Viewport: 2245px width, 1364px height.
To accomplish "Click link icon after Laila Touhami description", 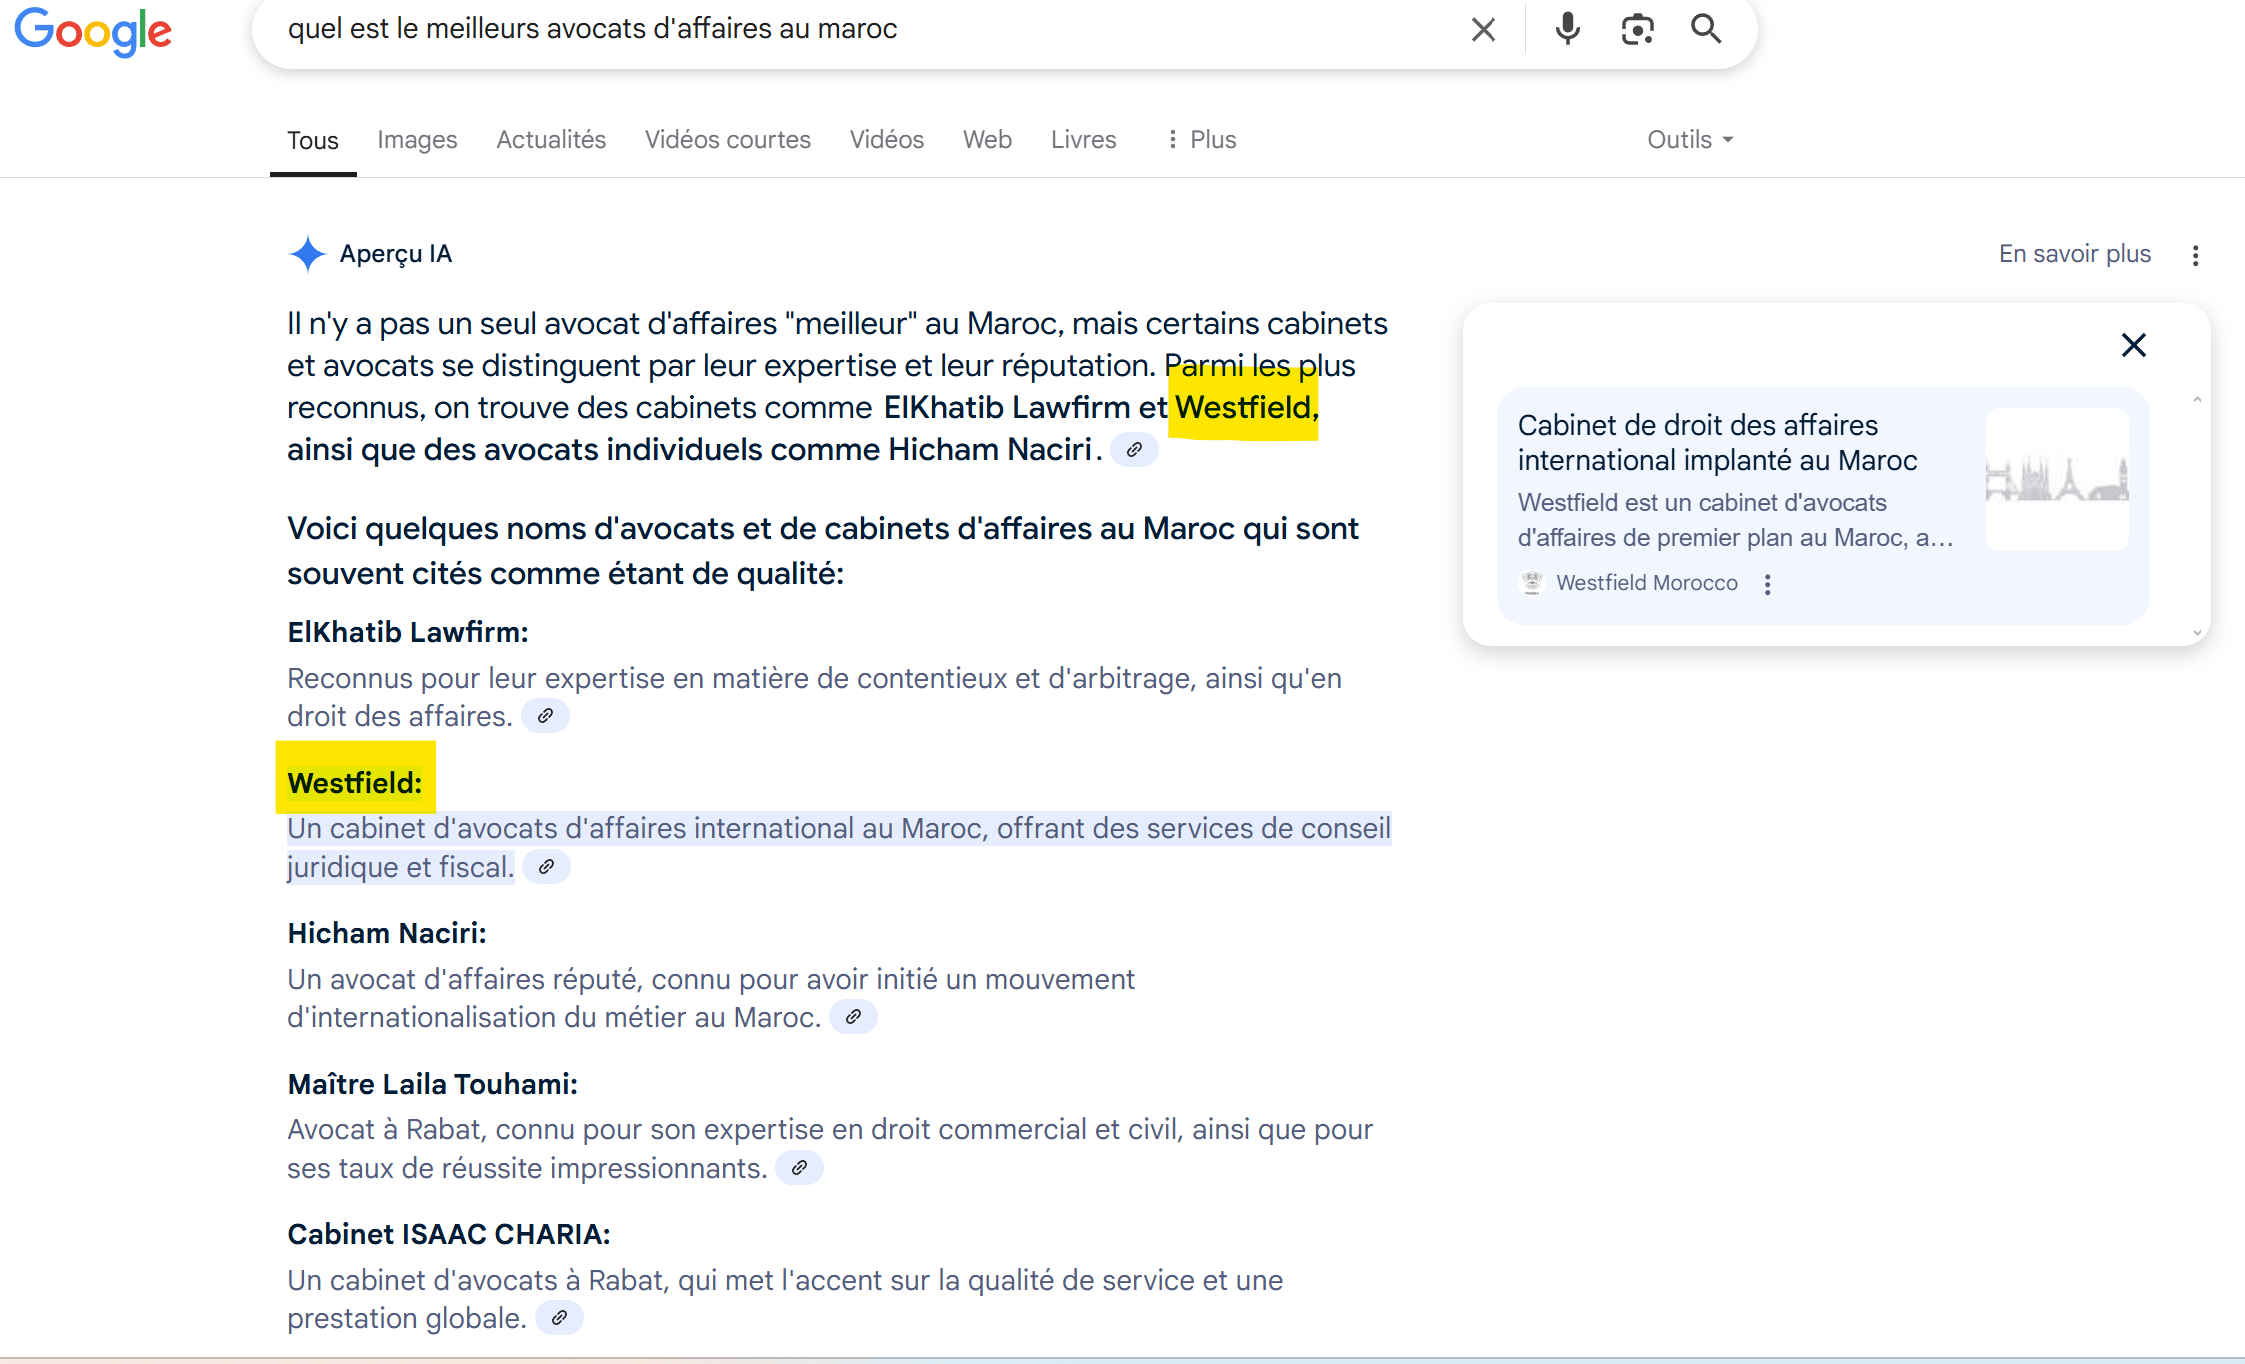I will [x=799, y=1168].
